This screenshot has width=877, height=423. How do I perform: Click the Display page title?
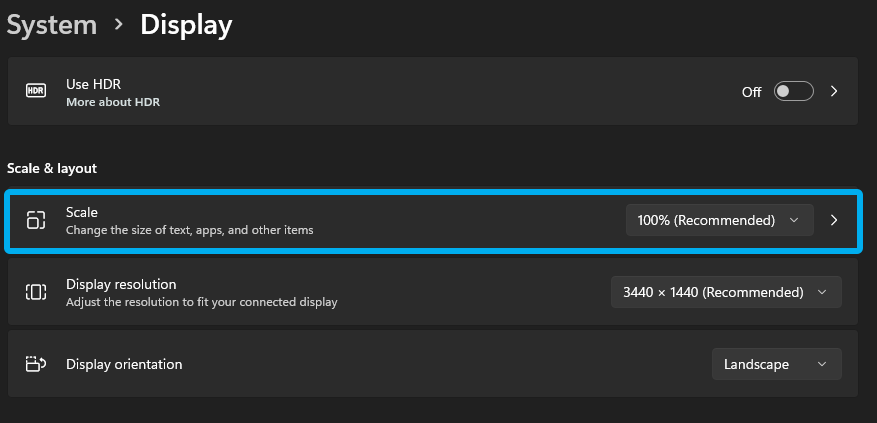(x=186, y=25)
